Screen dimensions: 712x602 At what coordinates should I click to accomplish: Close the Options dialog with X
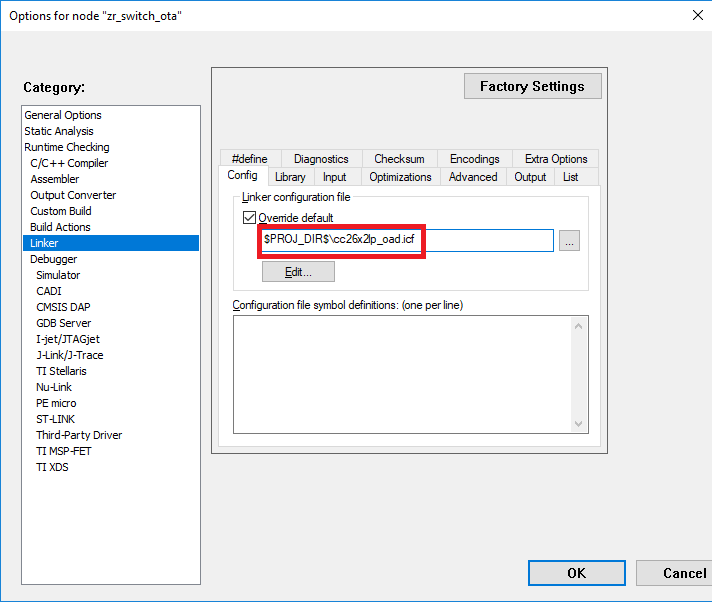pos(696,15)
